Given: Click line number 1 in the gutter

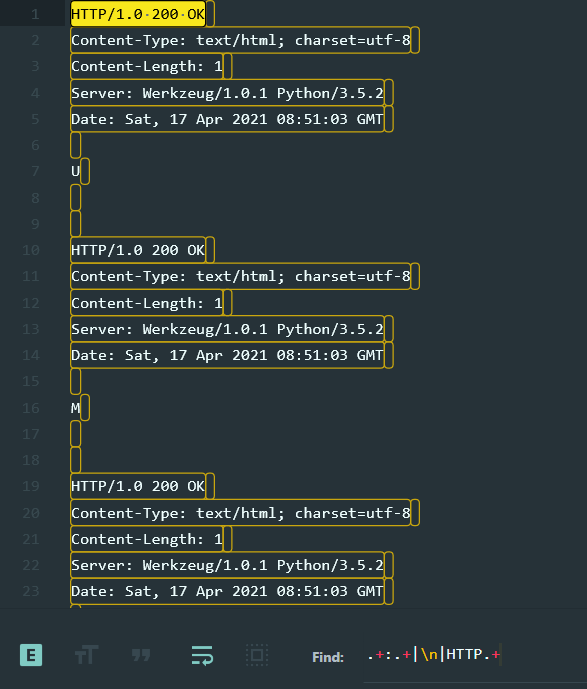Looking at the screenshot, I should tap(35, 14).
